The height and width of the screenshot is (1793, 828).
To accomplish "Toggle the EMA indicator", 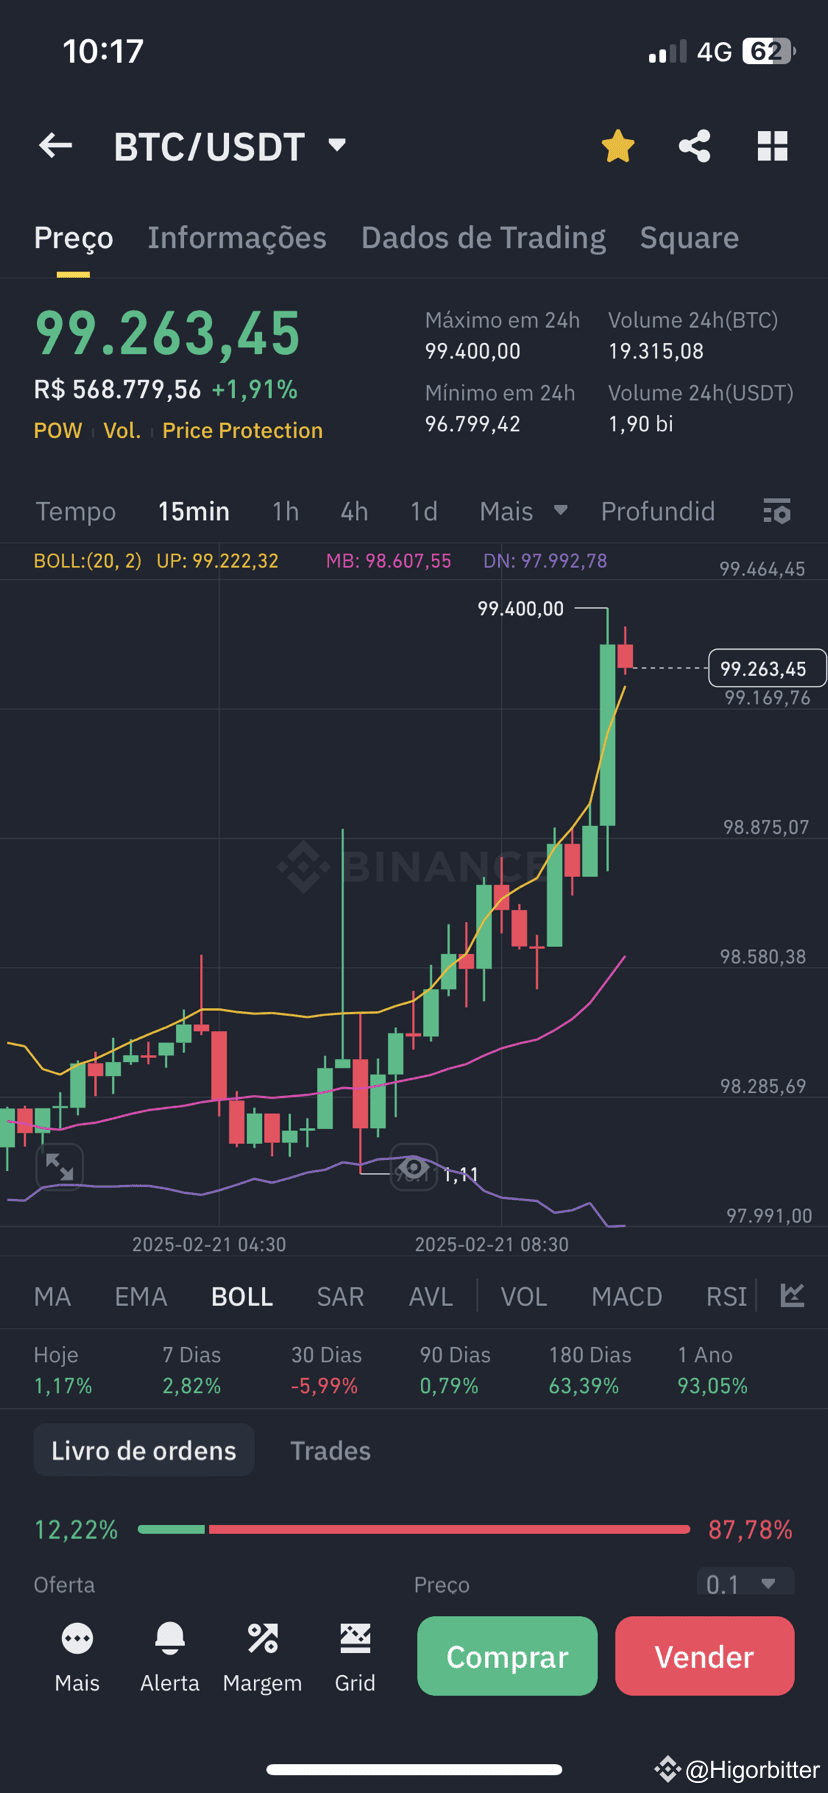I will coord(140,1296).
